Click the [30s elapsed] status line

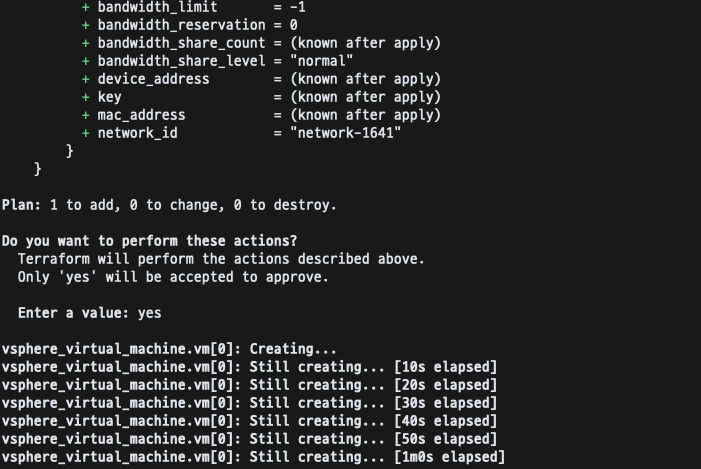(x=249, y=403)
